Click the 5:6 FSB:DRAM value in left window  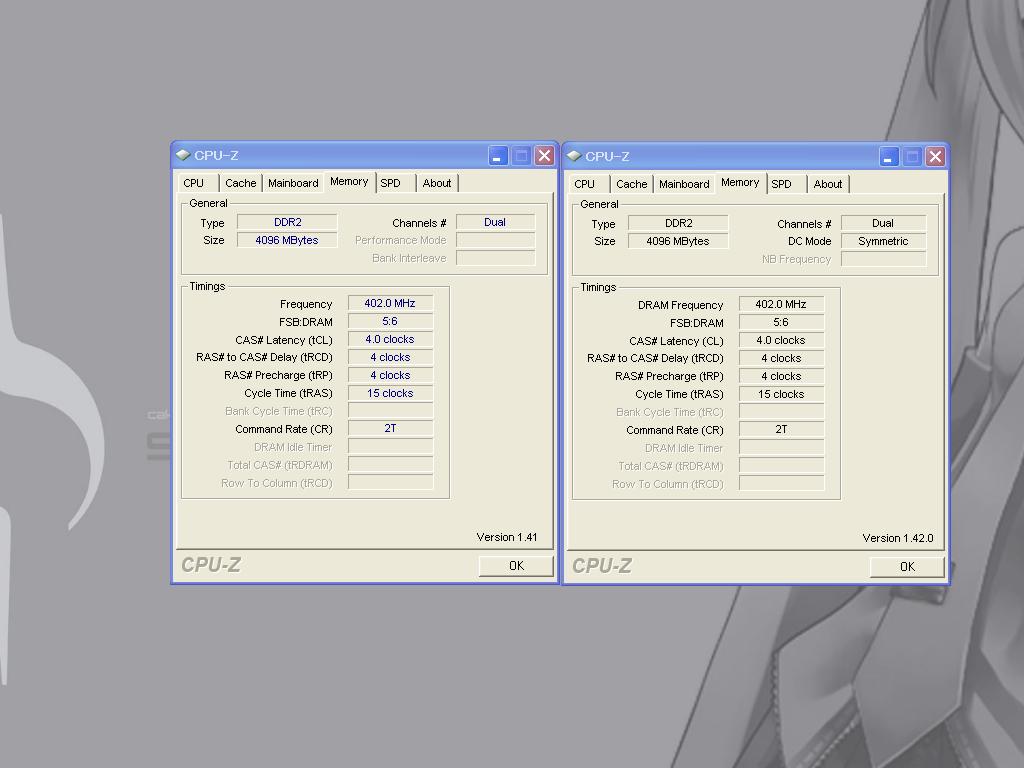click(x=390, y=321)
